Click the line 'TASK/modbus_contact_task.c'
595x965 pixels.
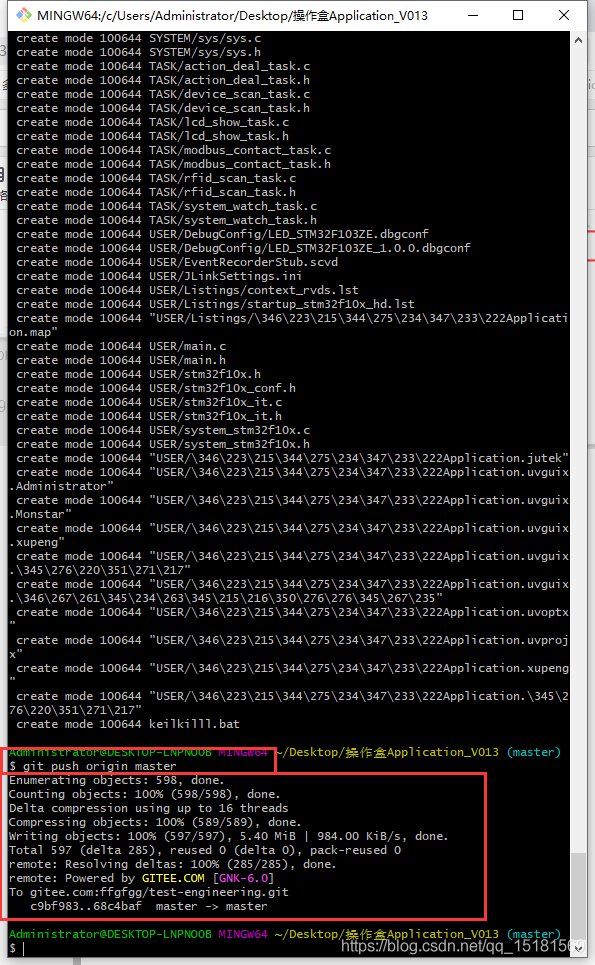(174, 150)
